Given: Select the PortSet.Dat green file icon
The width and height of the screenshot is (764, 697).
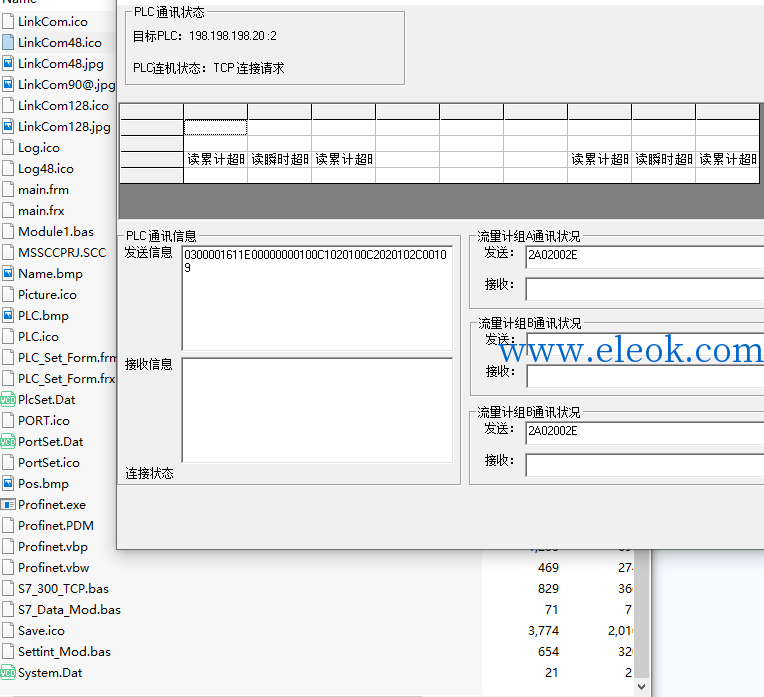Looking at the screenshot, I should 8,442.
